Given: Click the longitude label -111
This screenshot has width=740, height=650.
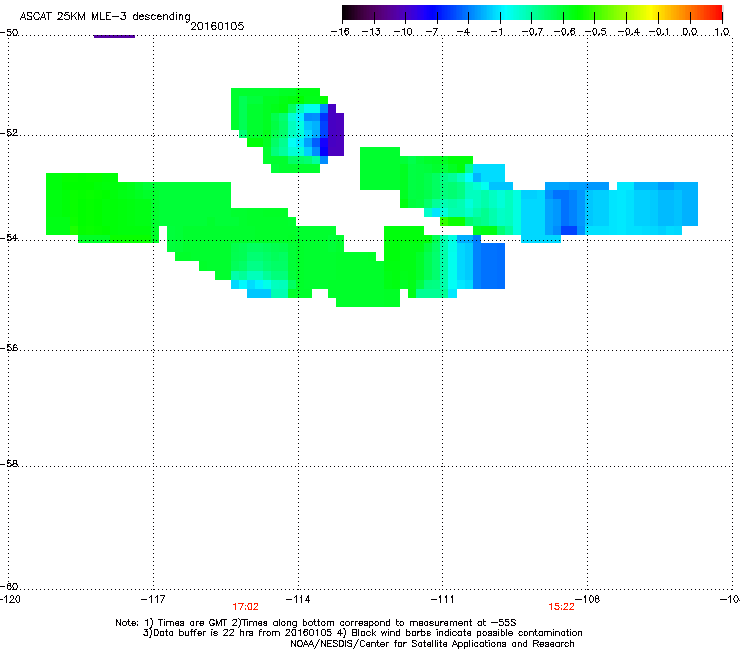Looking at the screenshot, I should 442,599.
